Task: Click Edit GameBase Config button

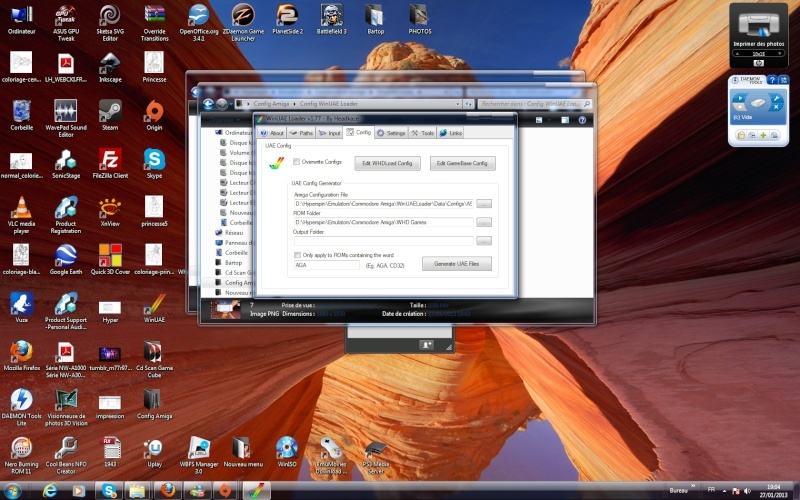Action: [x=462, y=163]
